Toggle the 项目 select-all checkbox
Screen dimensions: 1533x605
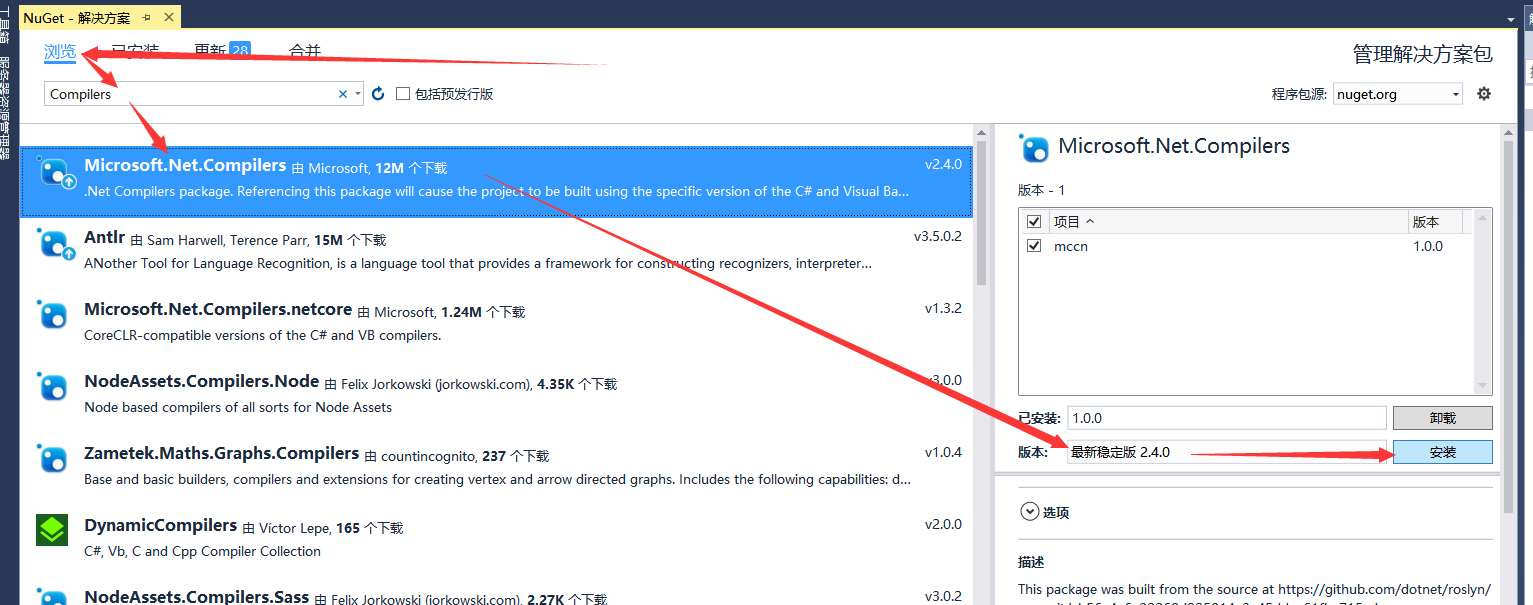coord(1034,221)
